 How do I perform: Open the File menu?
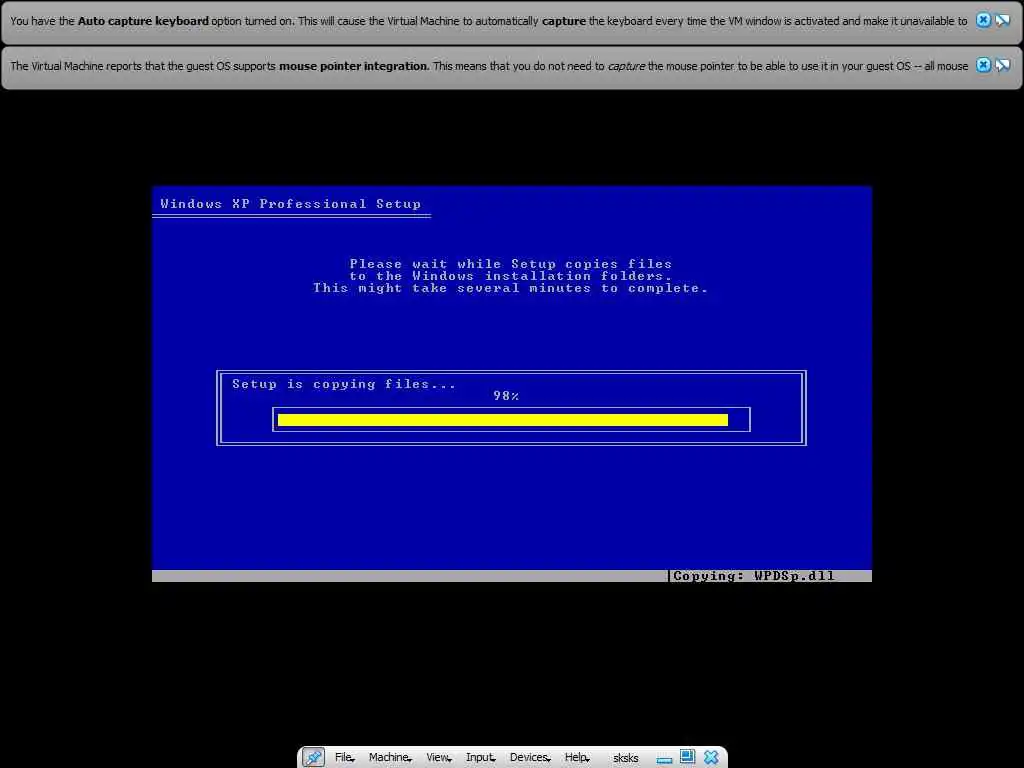344,758
